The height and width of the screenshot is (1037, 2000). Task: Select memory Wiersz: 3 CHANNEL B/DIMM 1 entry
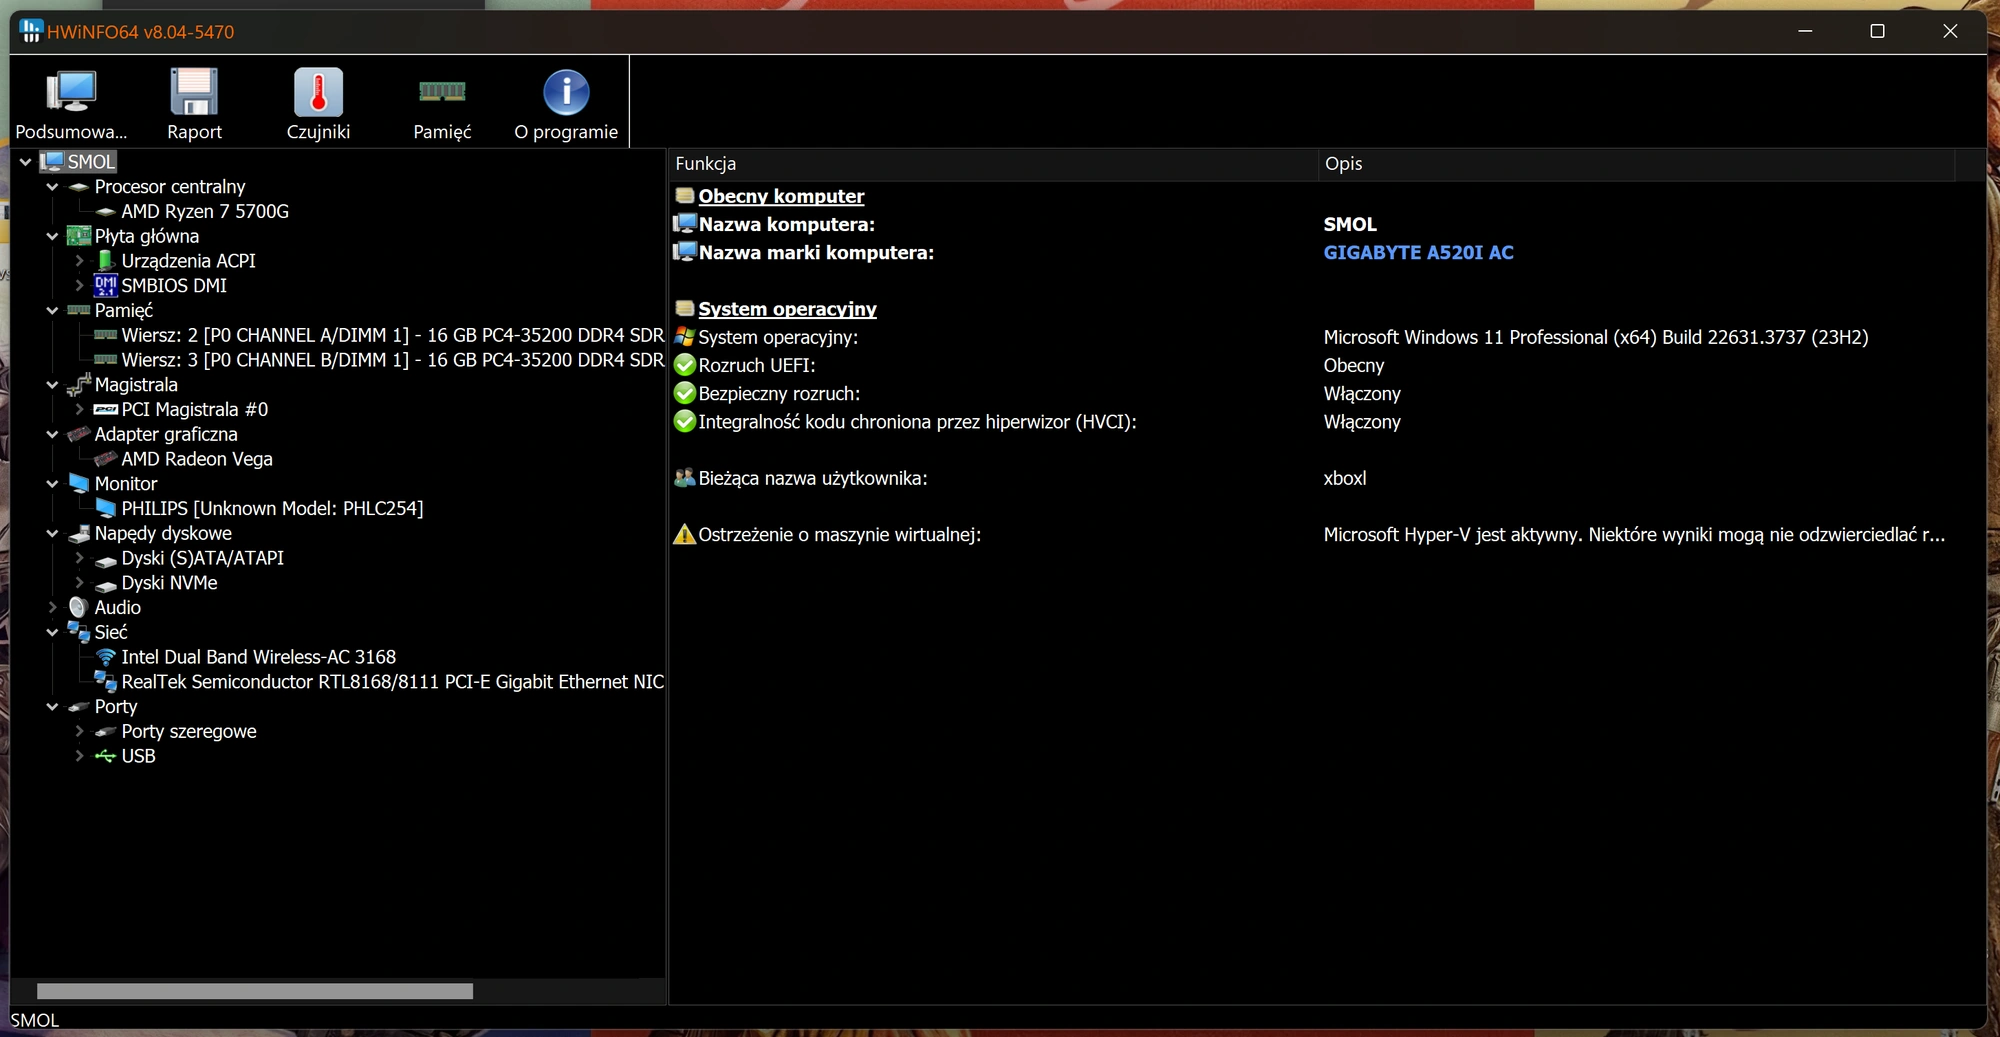[x=393, y=360]
